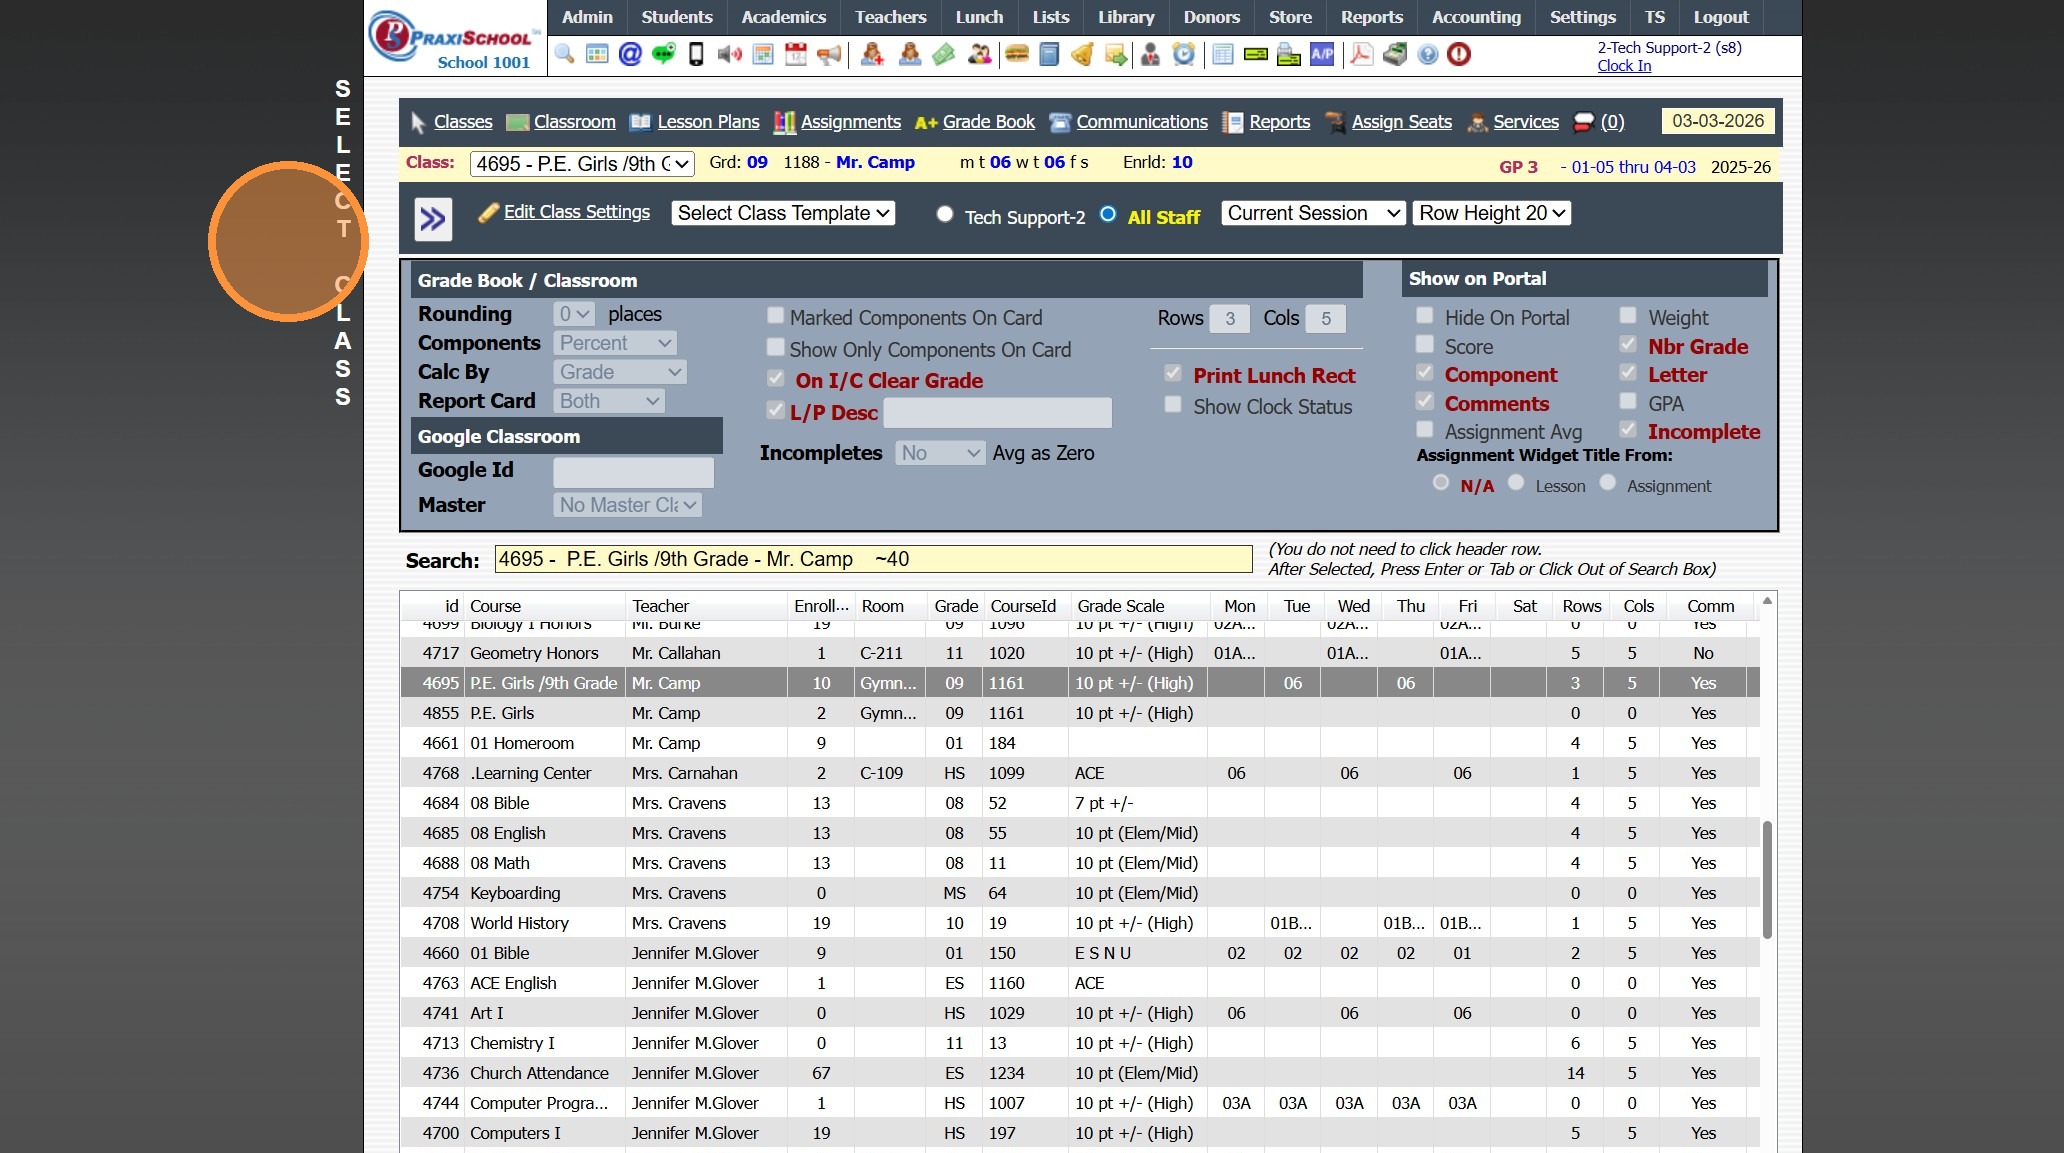This screenshot has height=1153, width=2064.
Task: Click the blue help question icon
Action: coord(1428,54)
